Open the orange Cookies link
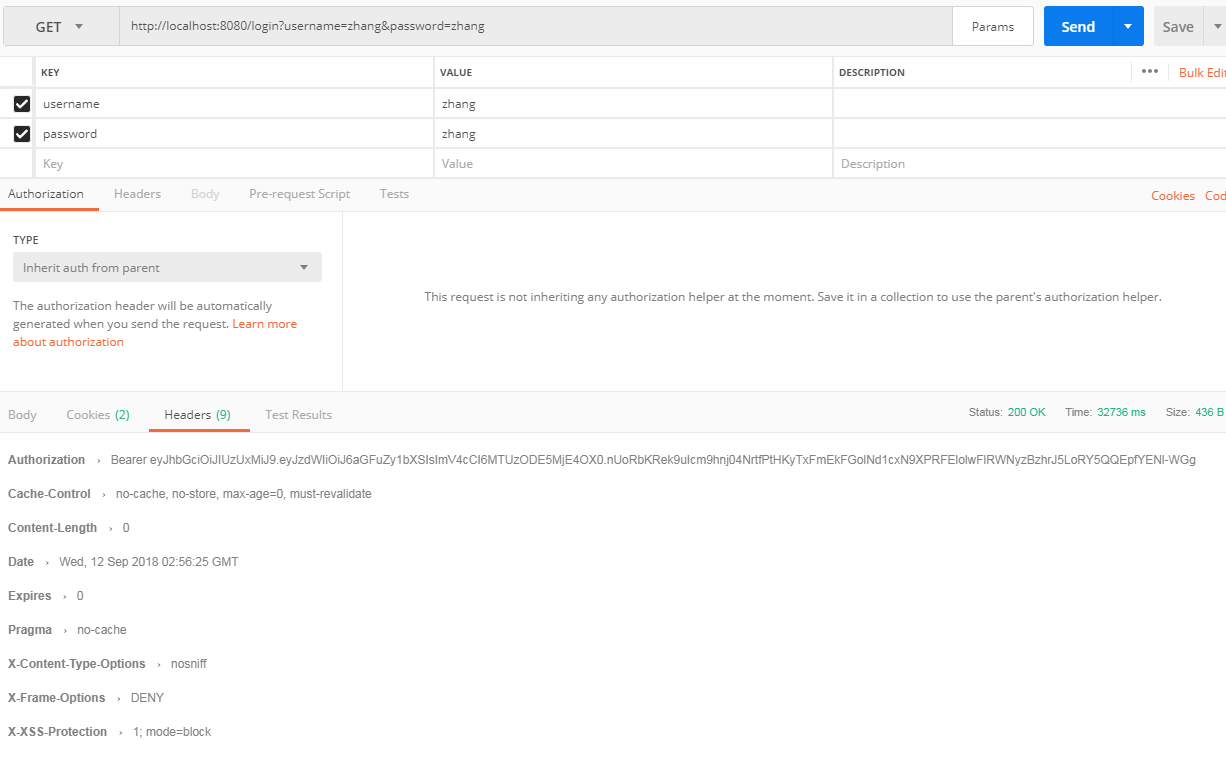This screenshot has width=1226, height=762. tap(1172, 195)
